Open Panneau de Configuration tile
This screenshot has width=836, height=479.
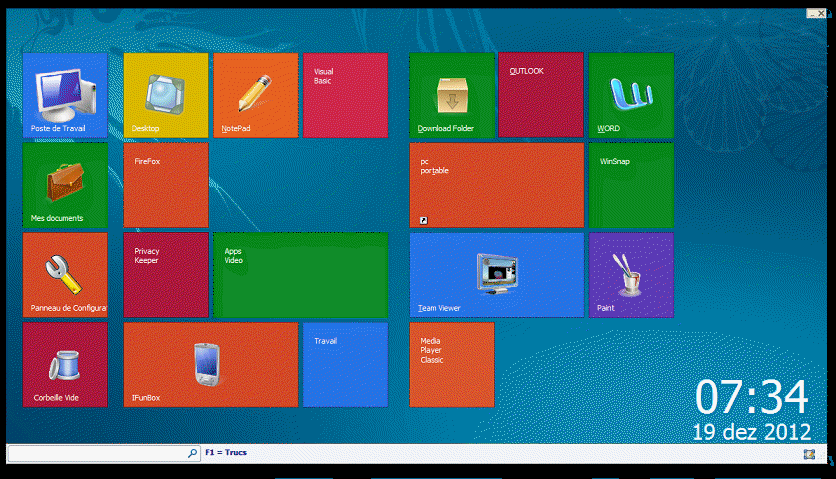coord(65,275)
